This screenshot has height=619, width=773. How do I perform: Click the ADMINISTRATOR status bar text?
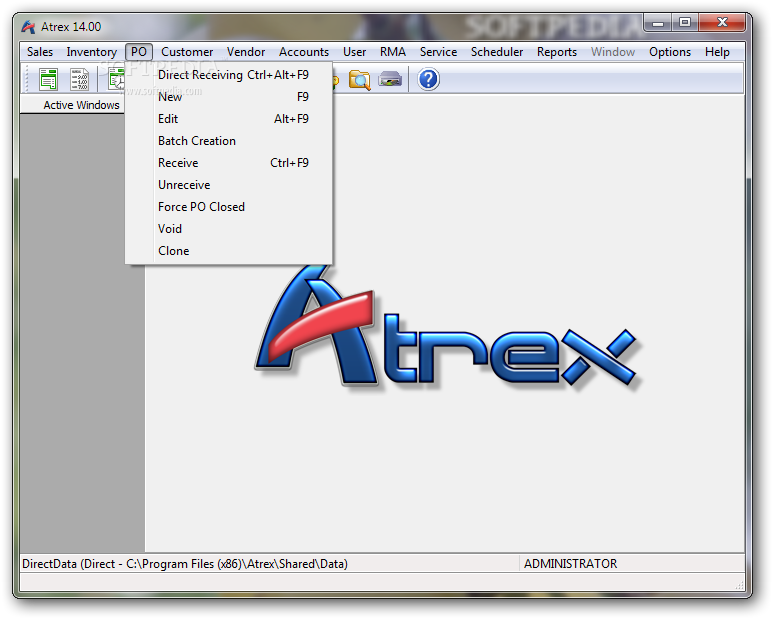tap(570, 564)
